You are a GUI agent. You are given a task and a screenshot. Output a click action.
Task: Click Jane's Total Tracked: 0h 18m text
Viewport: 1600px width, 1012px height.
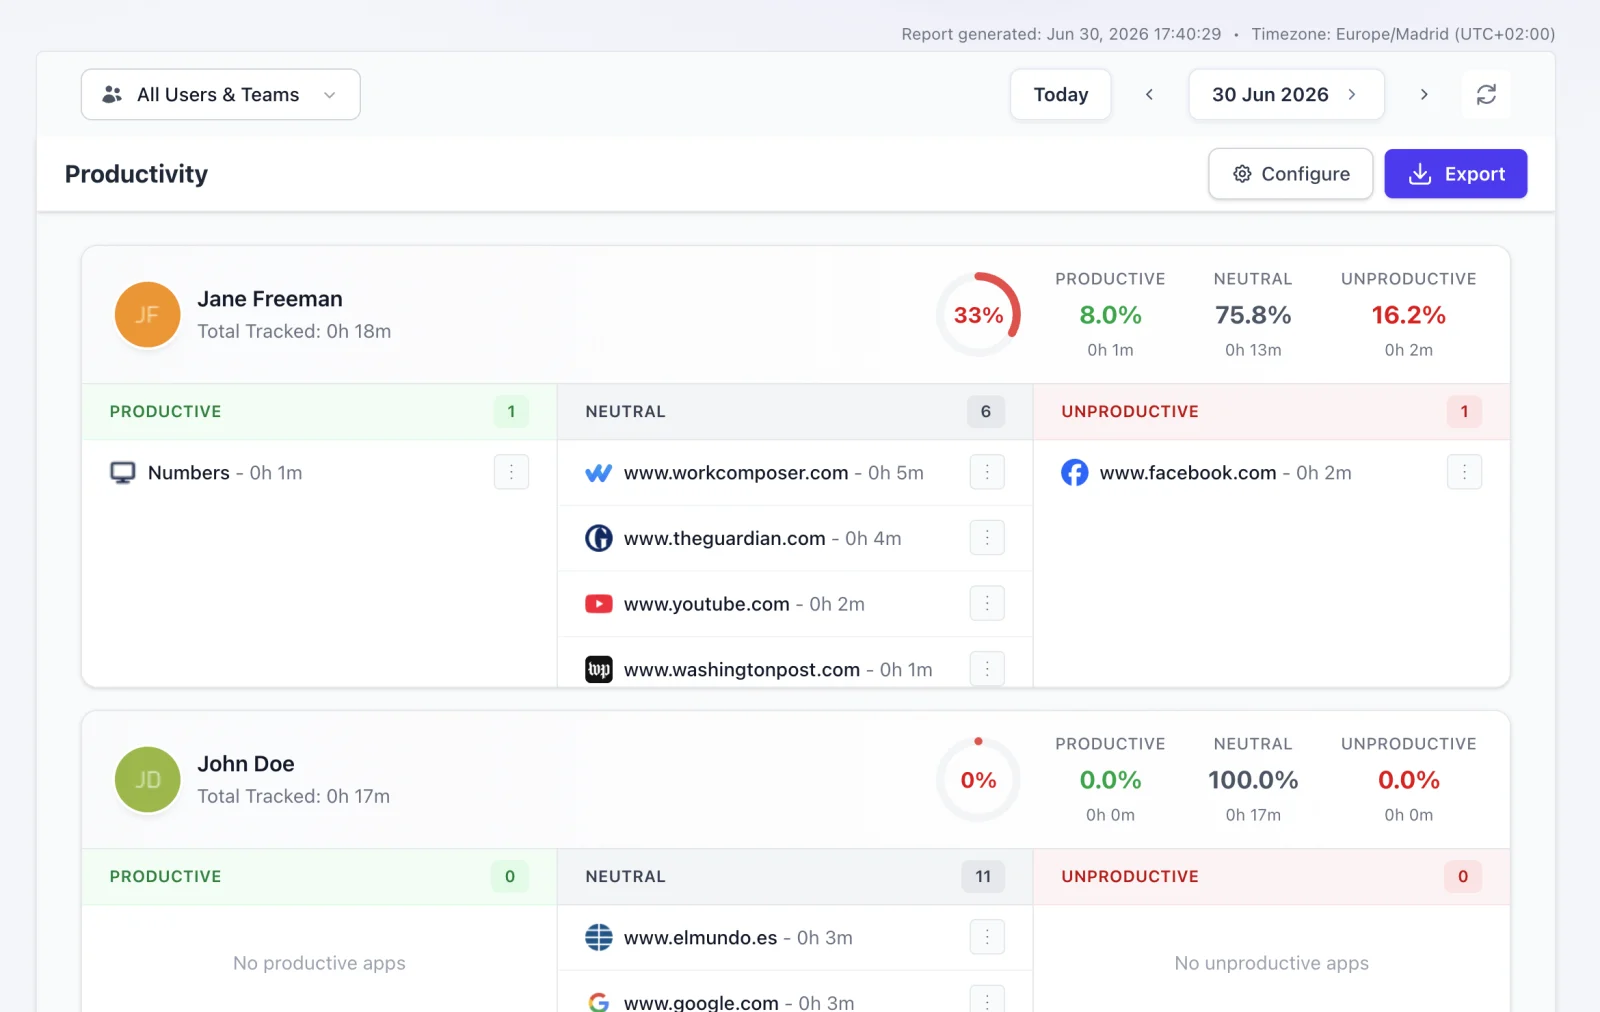point(294,331)
